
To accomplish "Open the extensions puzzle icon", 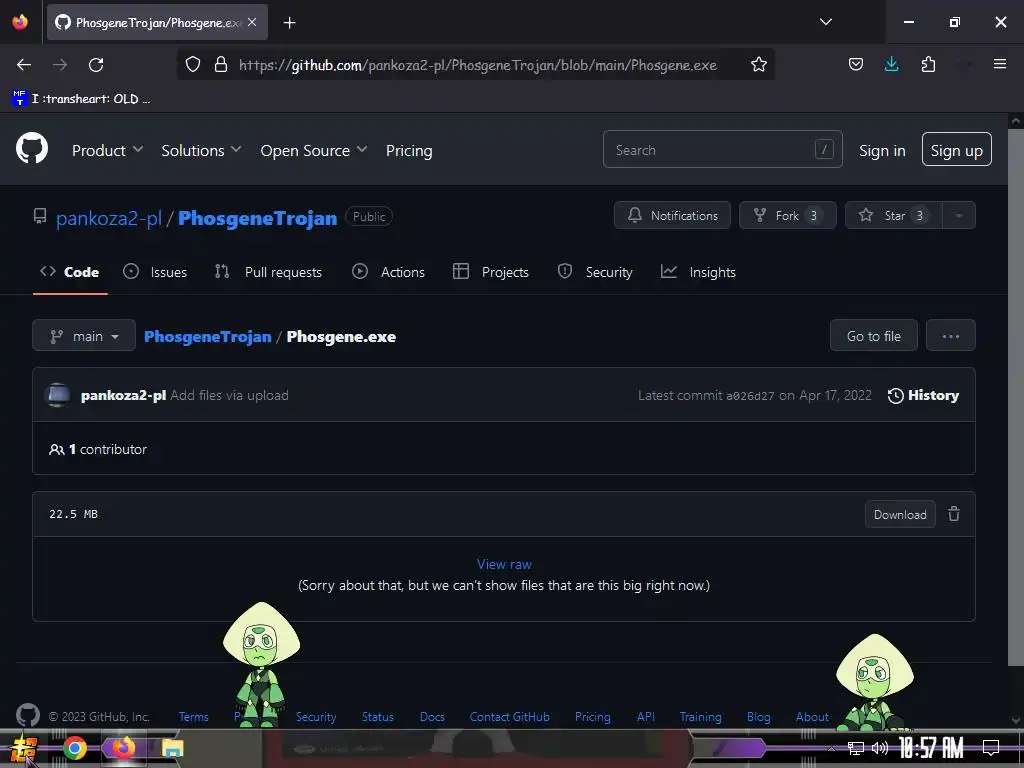I will click(x=928, y=64).
